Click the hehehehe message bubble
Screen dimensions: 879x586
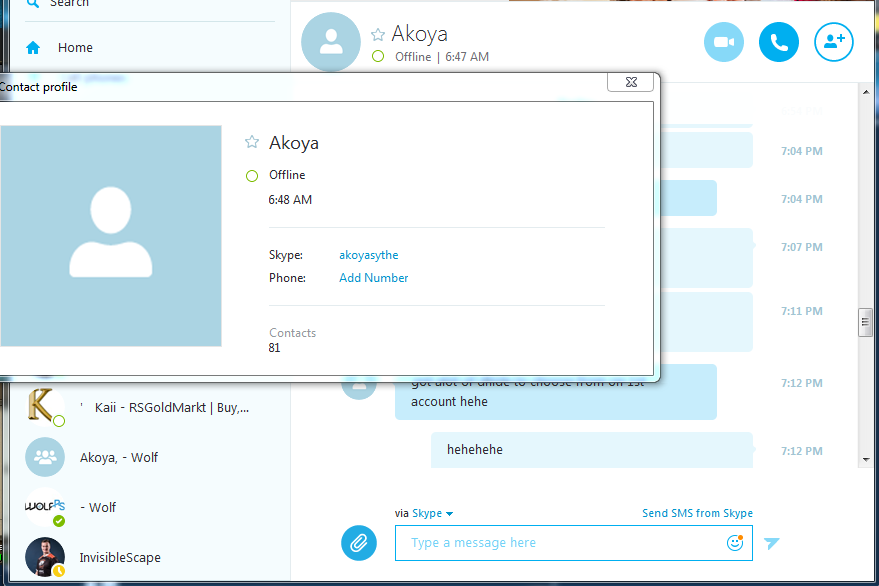pos(592,450)
